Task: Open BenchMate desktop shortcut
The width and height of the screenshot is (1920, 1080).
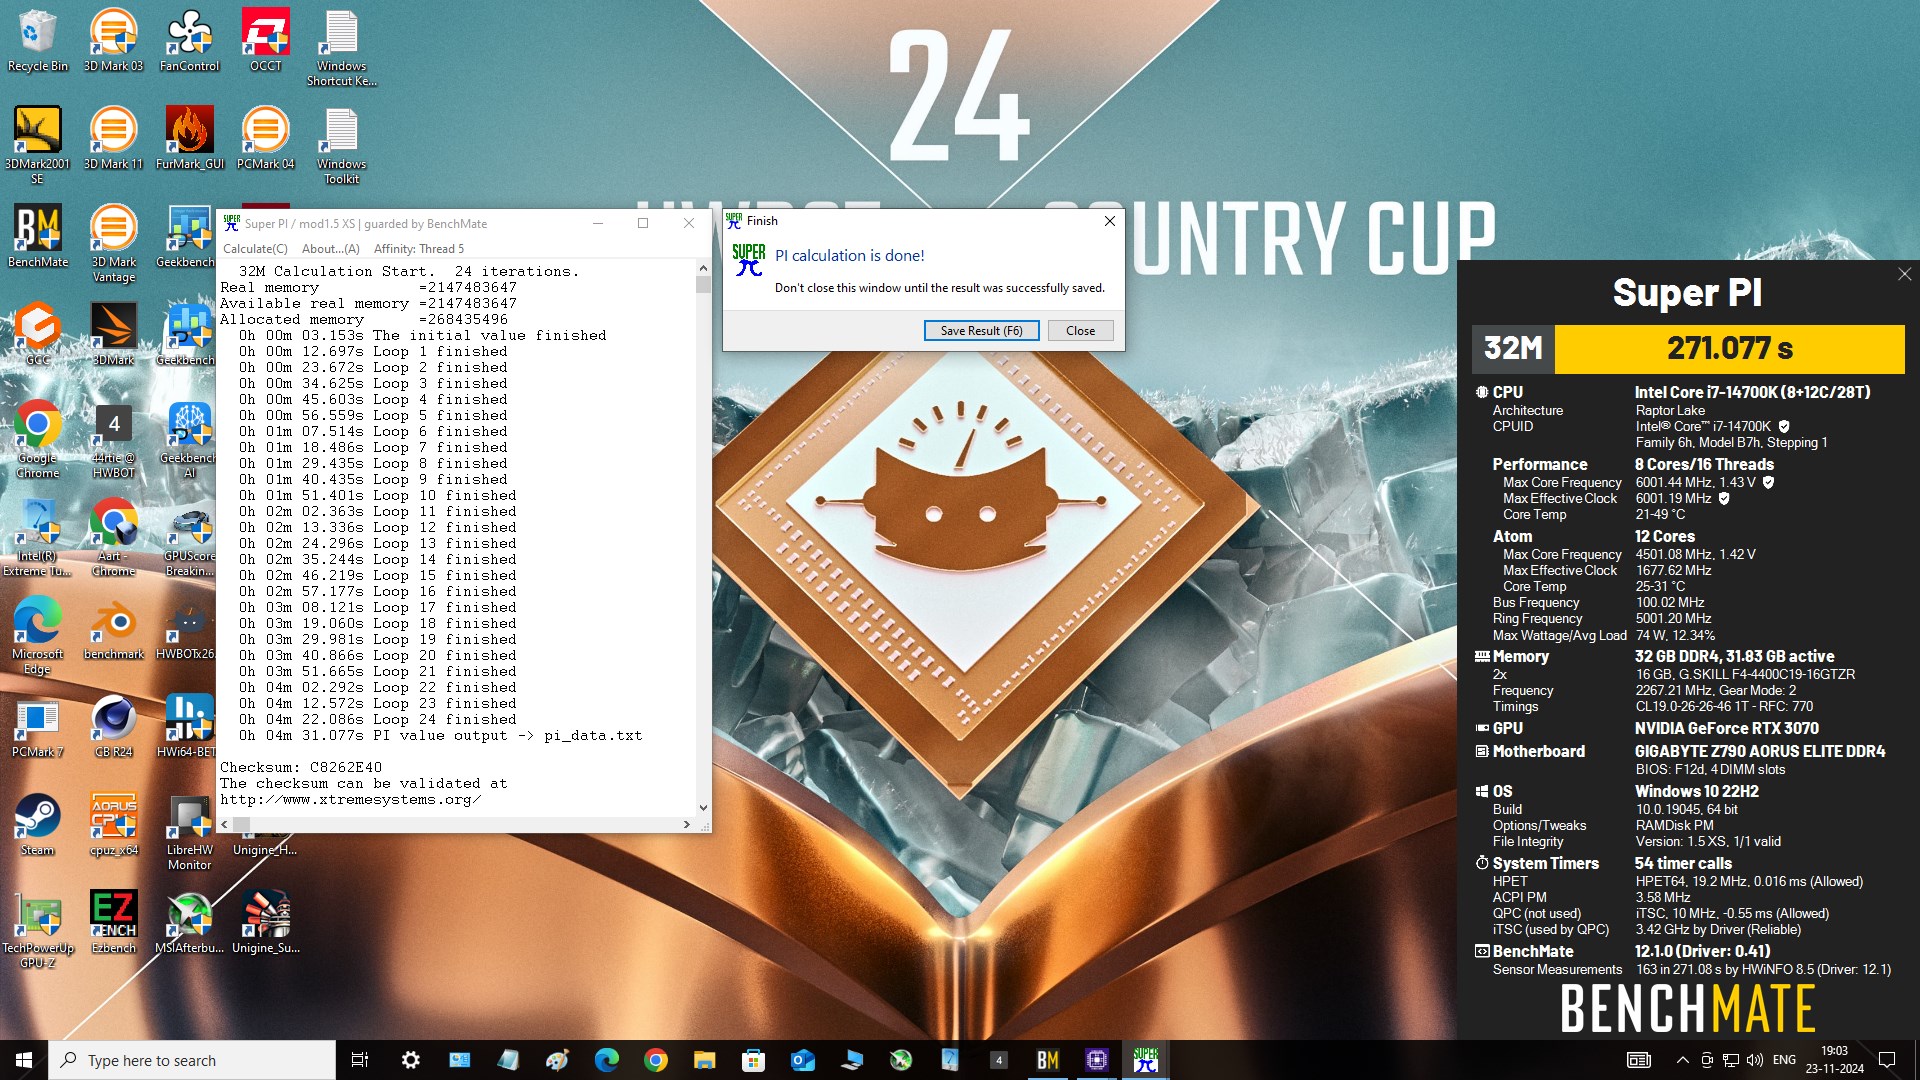Action: 37,237
